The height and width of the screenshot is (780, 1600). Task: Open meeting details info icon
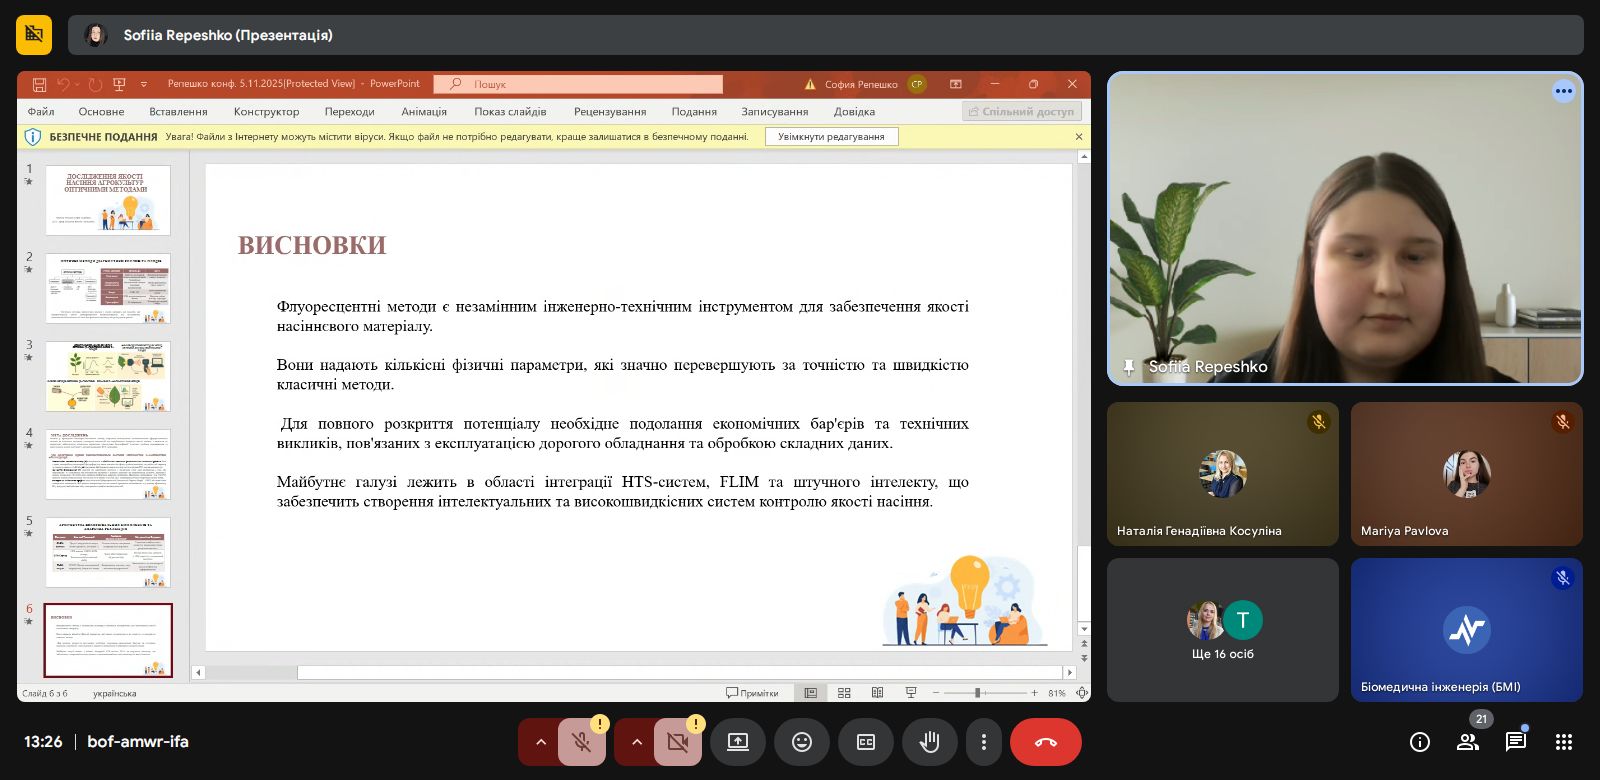pyautogui.click(x=1420, y=742)
